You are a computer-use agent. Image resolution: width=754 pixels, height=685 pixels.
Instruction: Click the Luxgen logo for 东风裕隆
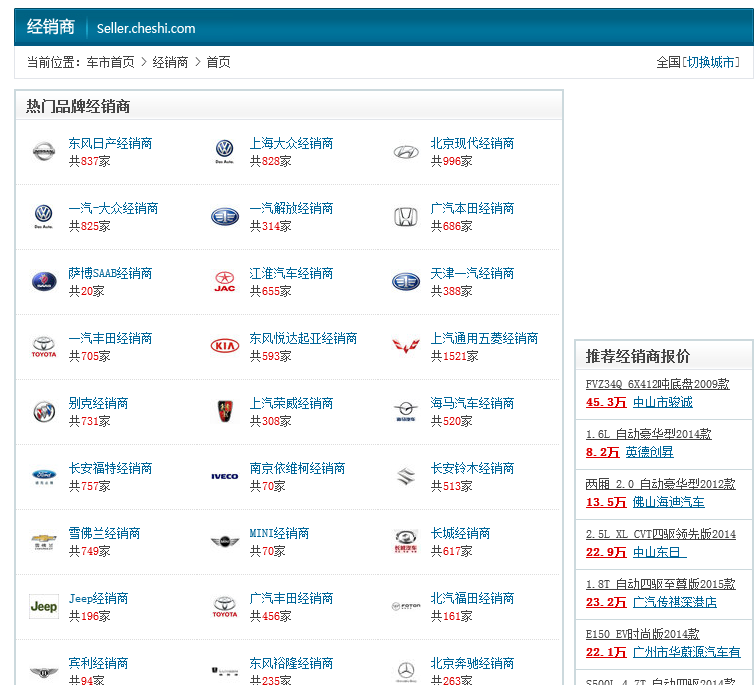pos(225,671)
